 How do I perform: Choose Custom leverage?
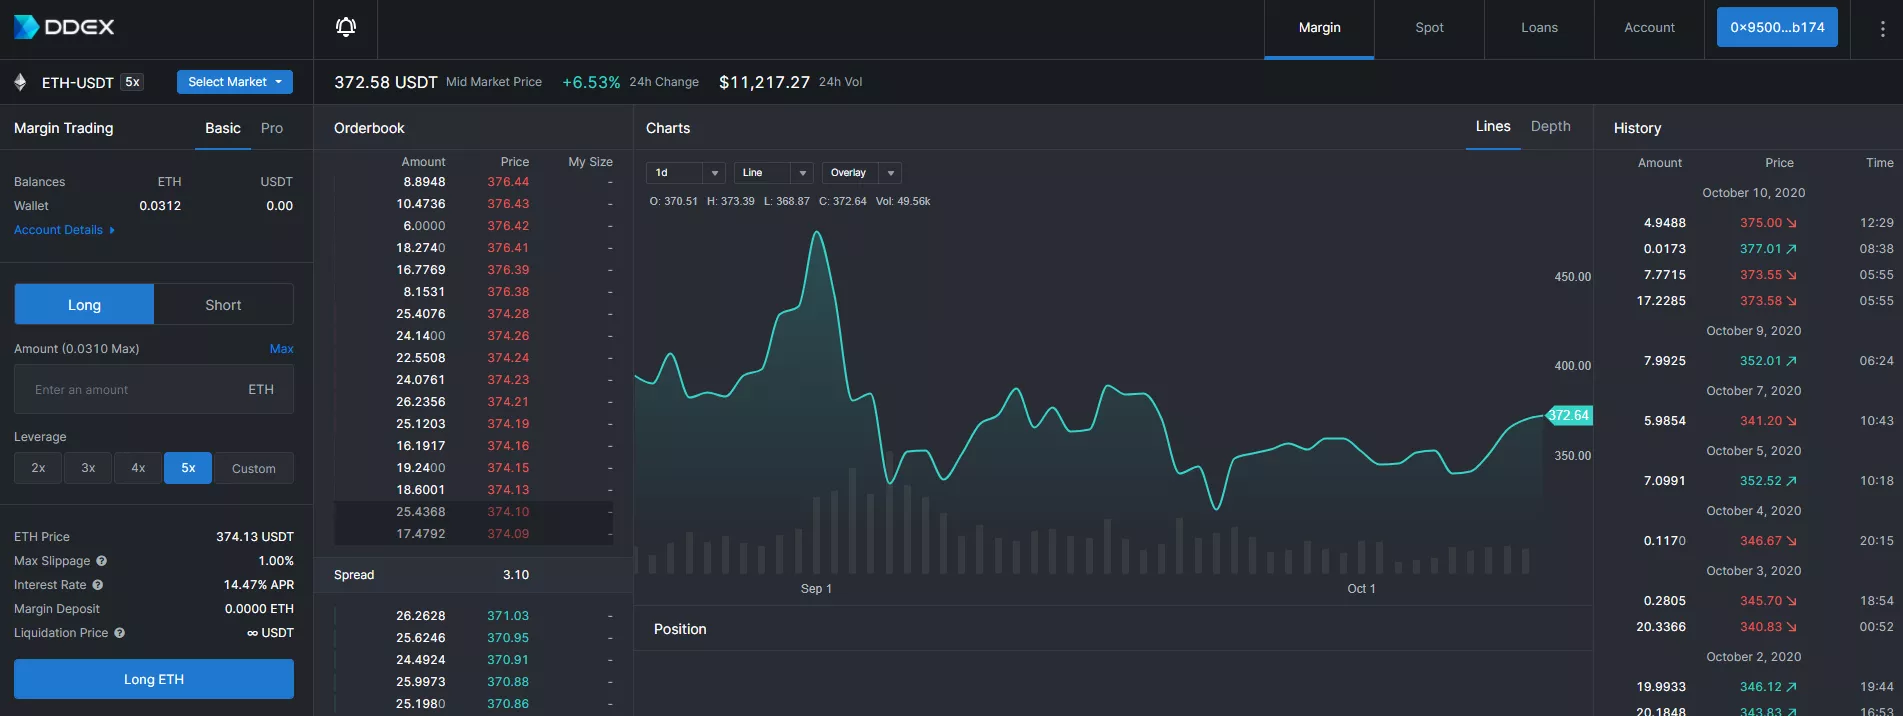click(x=254, y=468)
